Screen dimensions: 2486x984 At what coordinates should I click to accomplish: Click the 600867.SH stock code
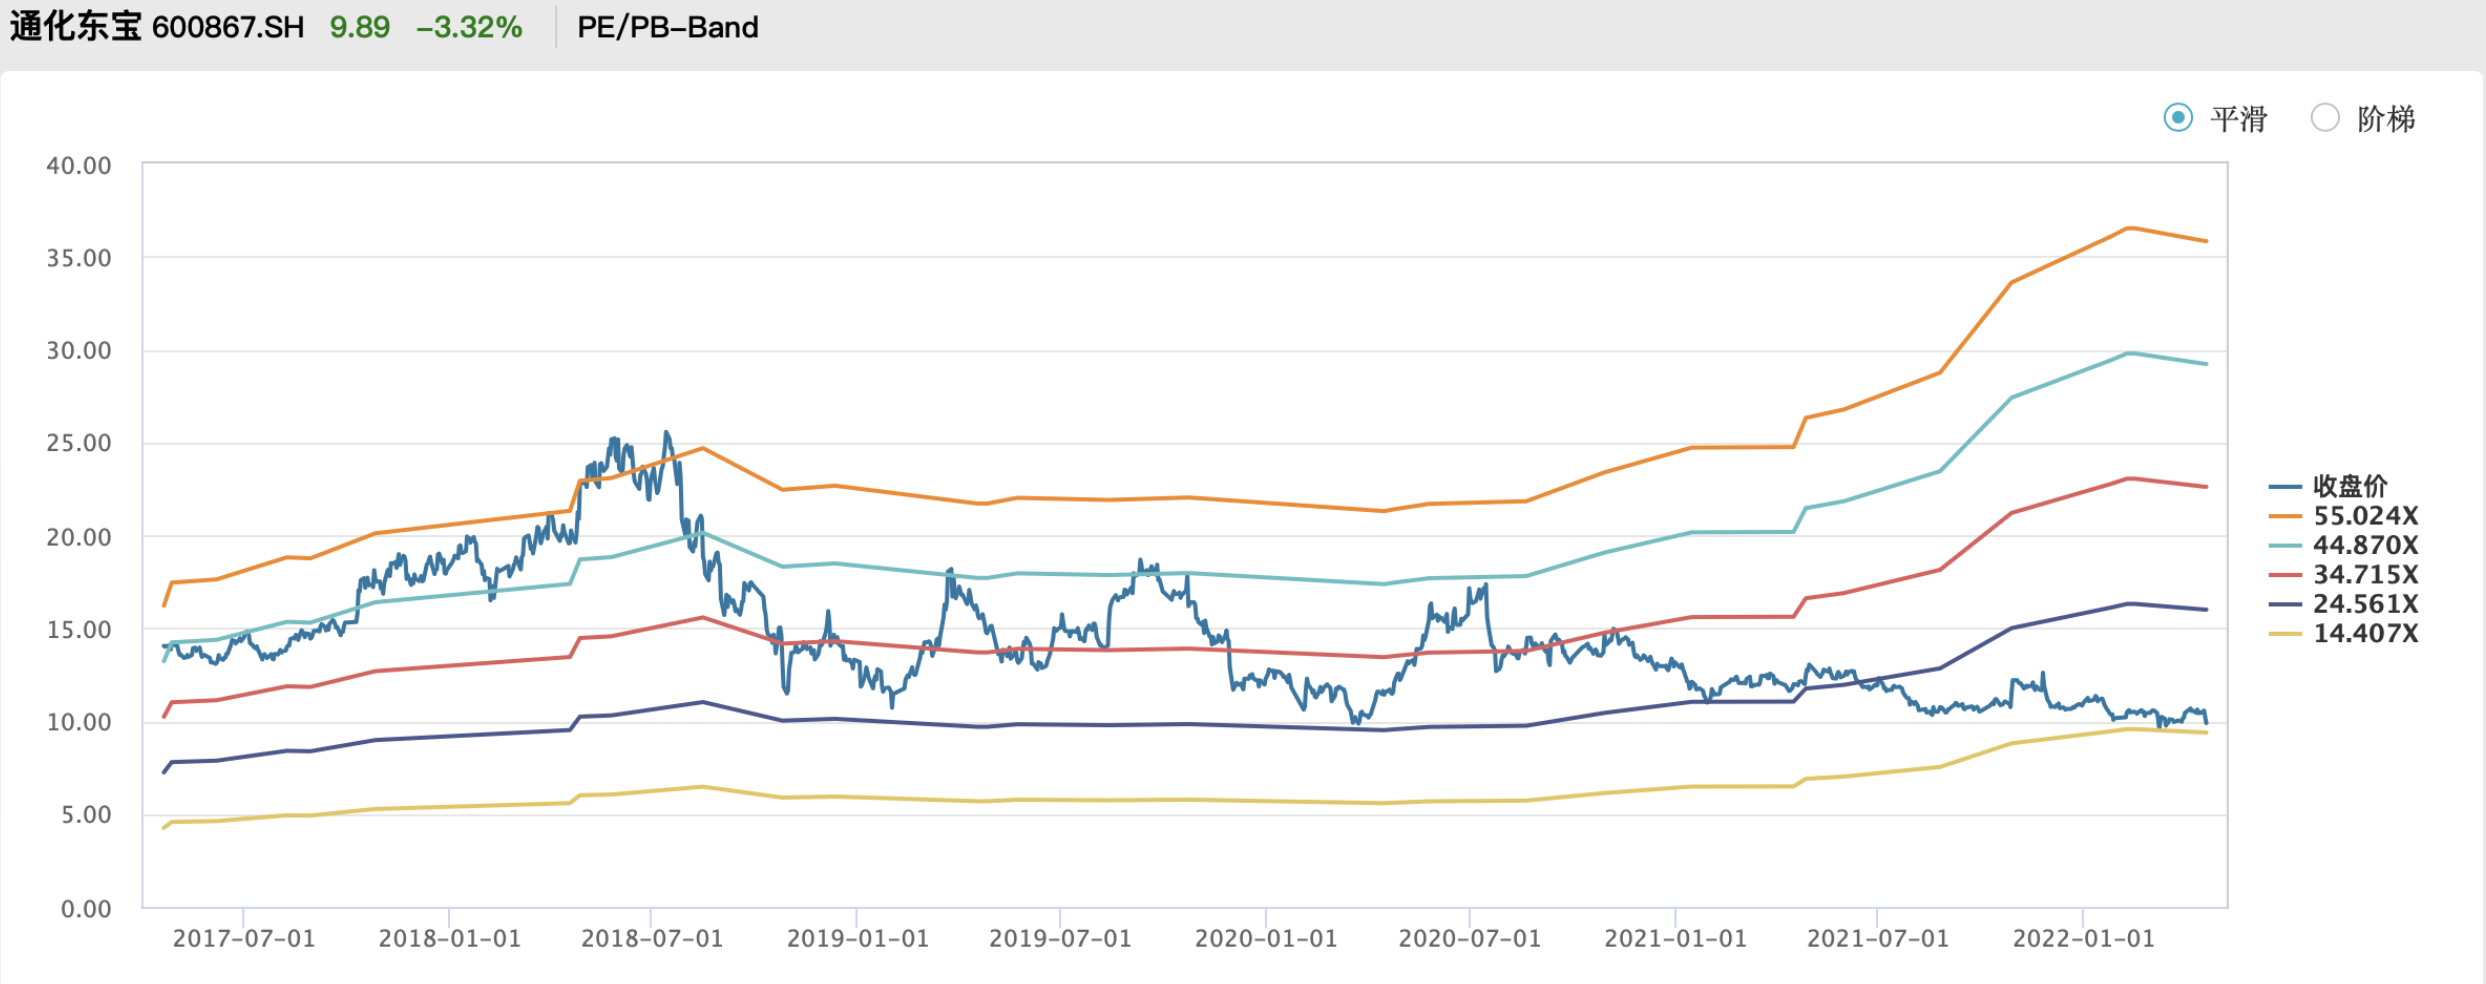[228, 27]
